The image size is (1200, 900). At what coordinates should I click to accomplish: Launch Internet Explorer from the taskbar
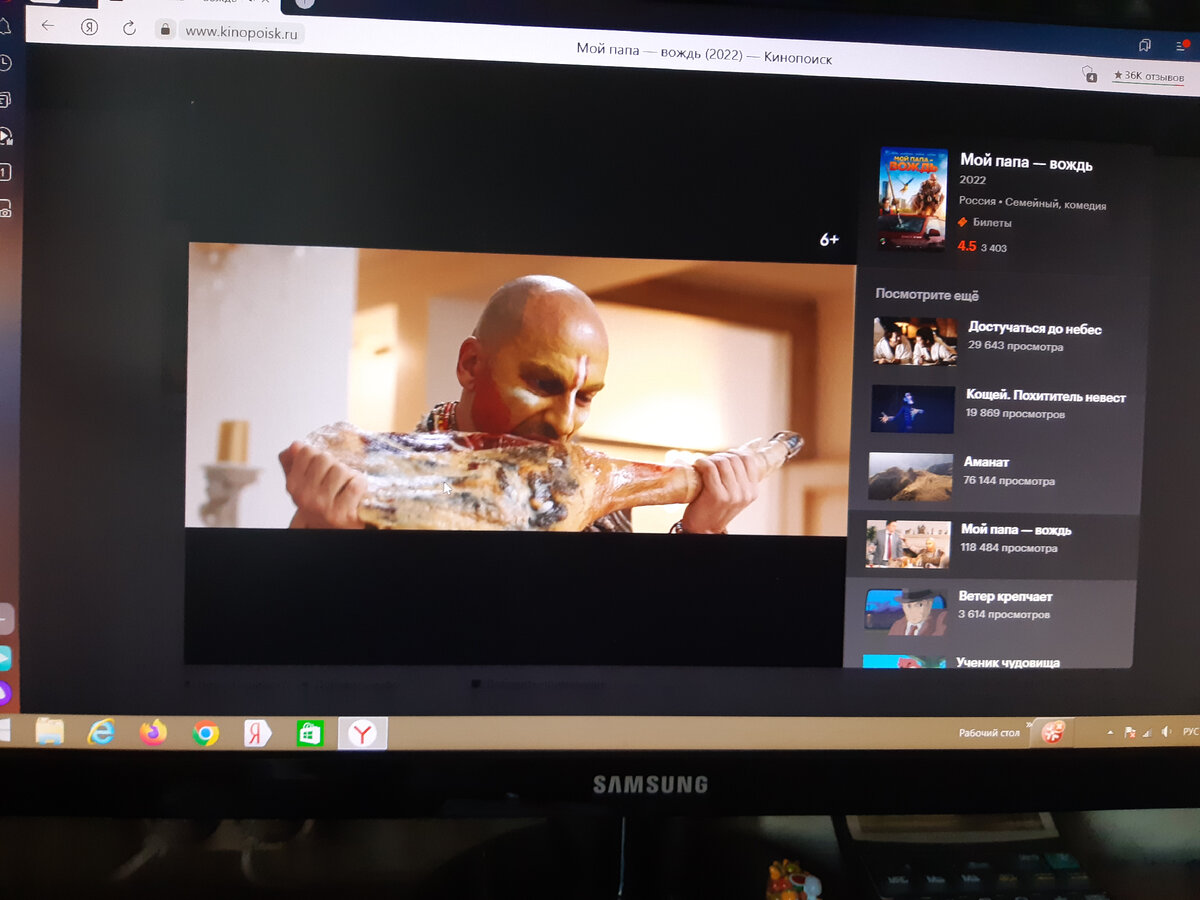pos(101,732)
